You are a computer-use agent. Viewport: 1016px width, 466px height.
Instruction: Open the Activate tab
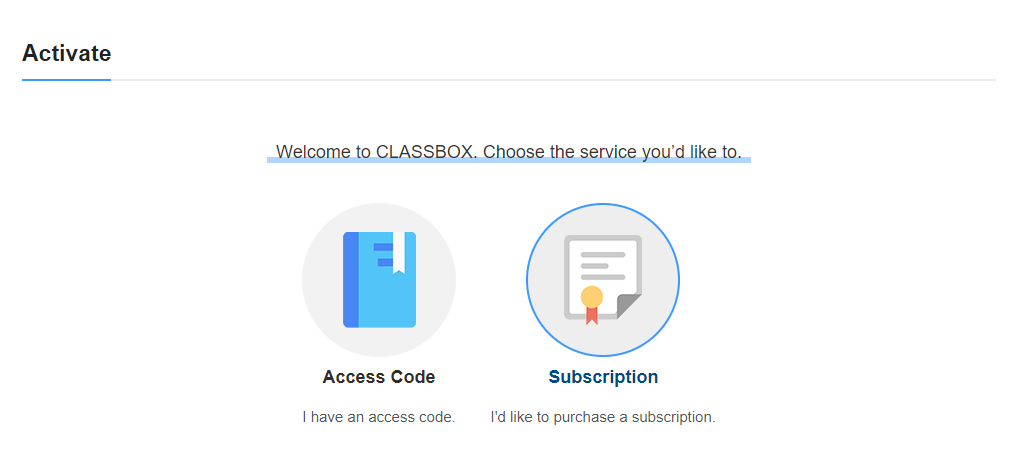(x=66, y=53)
